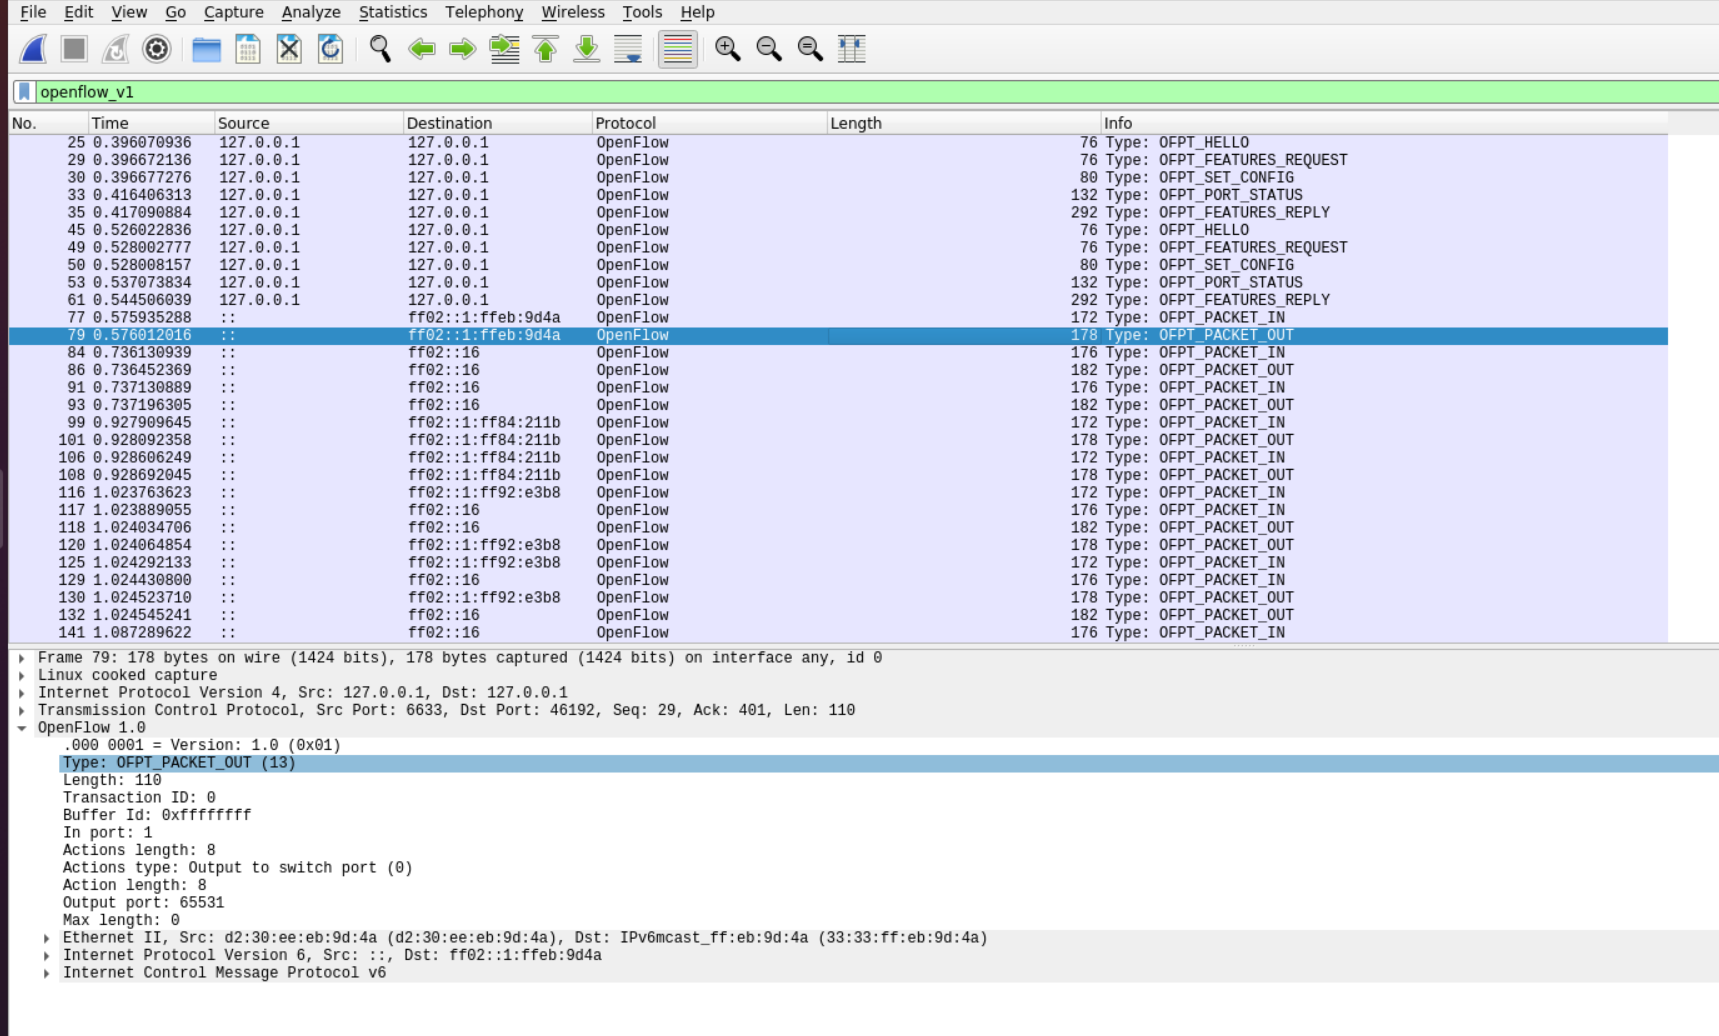The image size is (1719, 1036).
Task: Zoom in the main window text
Action: pos(728,49)
